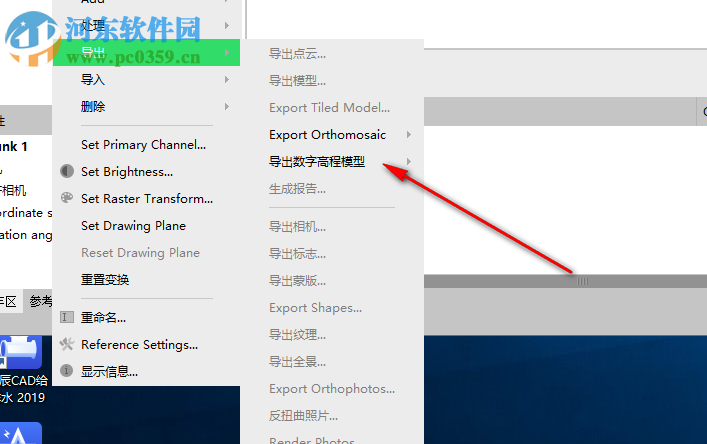Open the CAD 2019 desktop shortcut
This screenshot has height=444, width=707.
pyautogui.click(x=22, y=371)
